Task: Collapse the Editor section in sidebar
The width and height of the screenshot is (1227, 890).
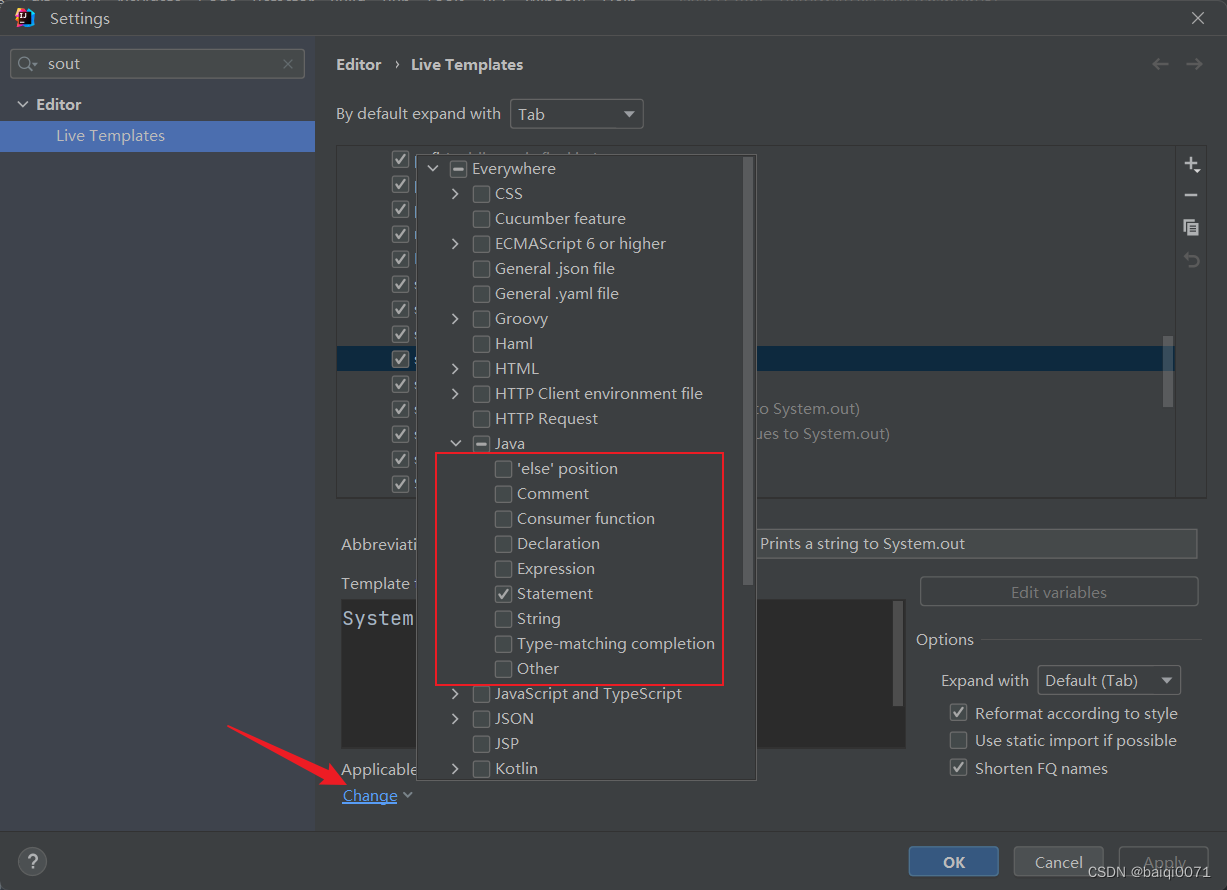Action: click(x=23, y=104)
